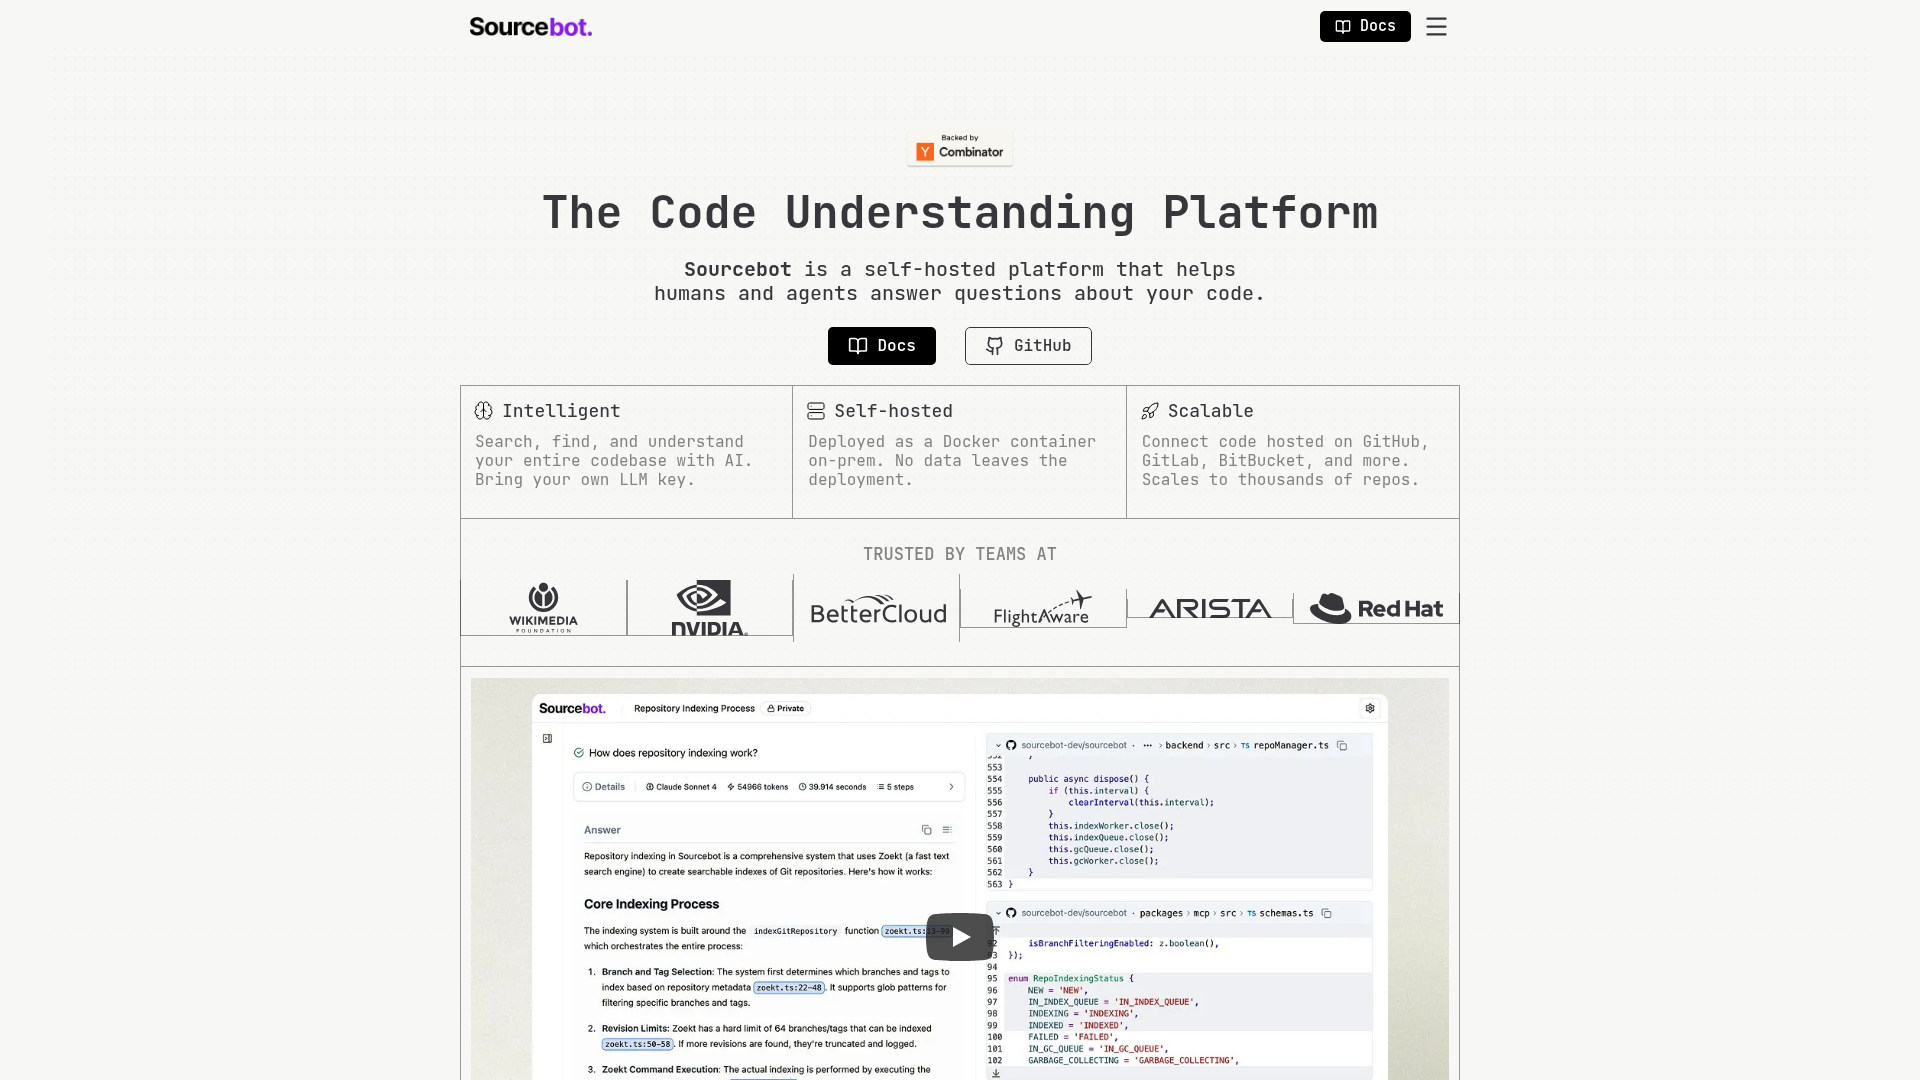This screenshot has height=1080, width=1920.
Task: Click the rocket icon beside Scalable
Action: (x=1150, y=411)
